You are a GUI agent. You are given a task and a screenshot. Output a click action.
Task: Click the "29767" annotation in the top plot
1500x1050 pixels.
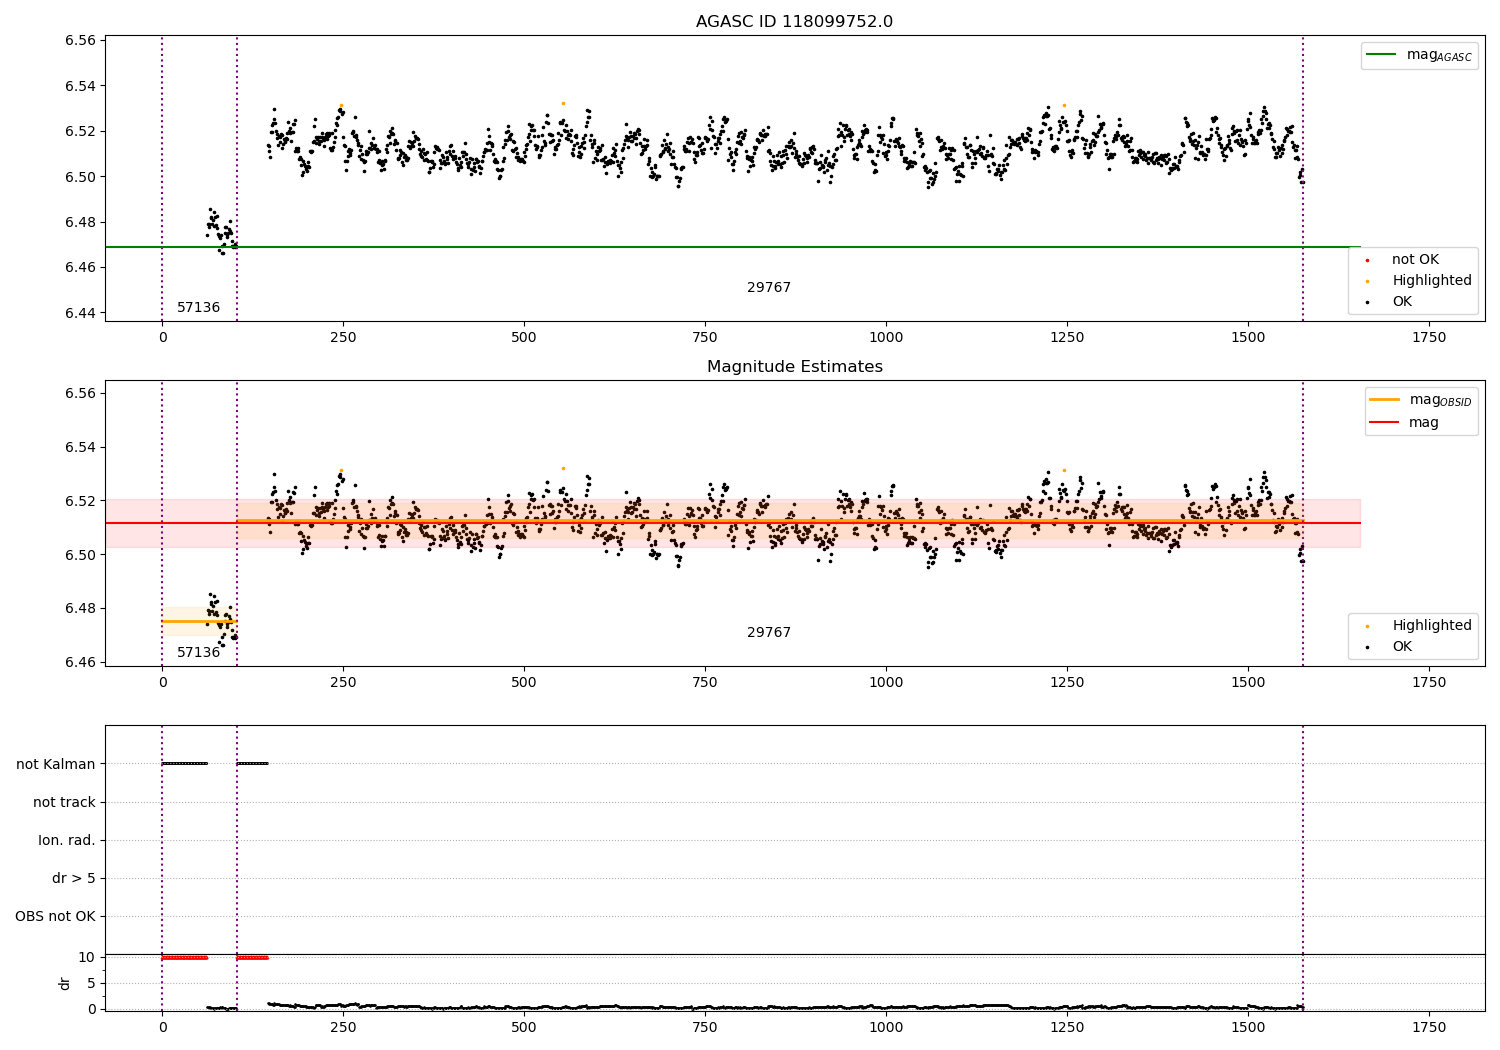(x=768, y=287)
